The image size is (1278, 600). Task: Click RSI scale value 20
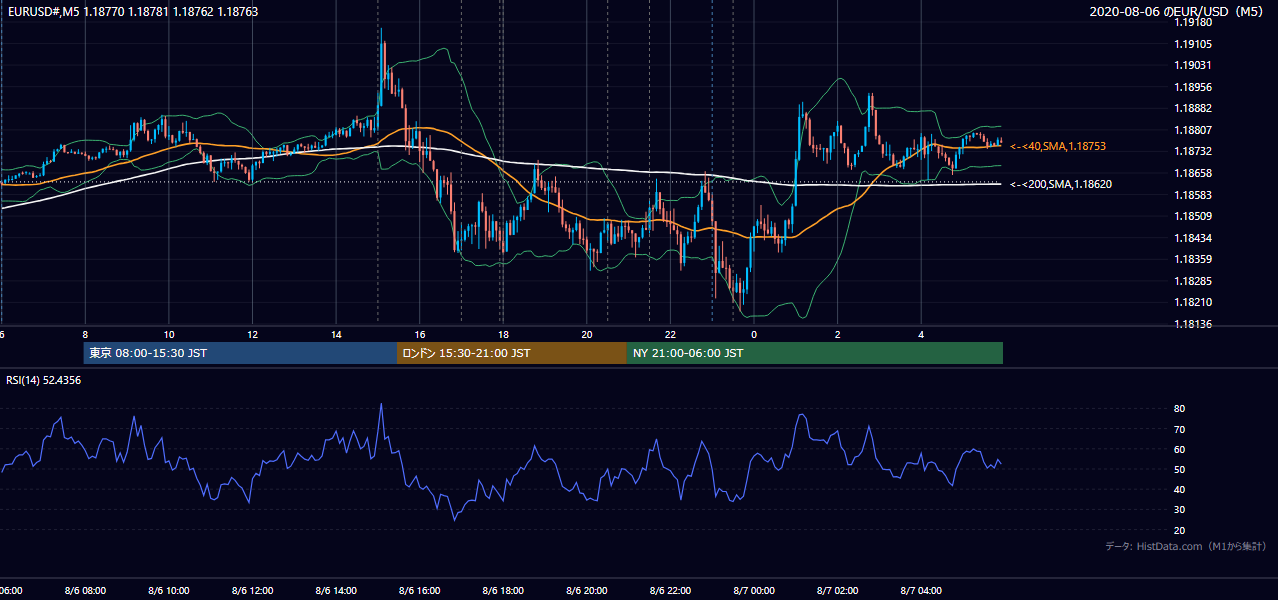[1179, 530]
